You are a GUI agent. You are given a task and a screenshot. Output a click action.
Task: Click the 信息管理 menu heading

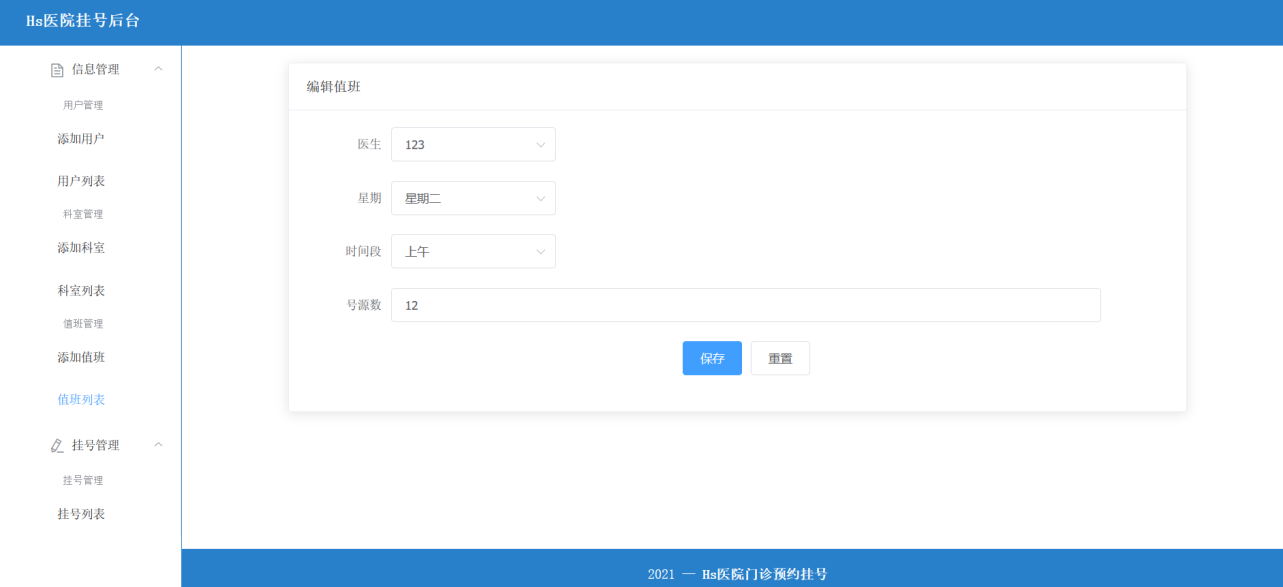pyautogui.click(x=96, y=70)
